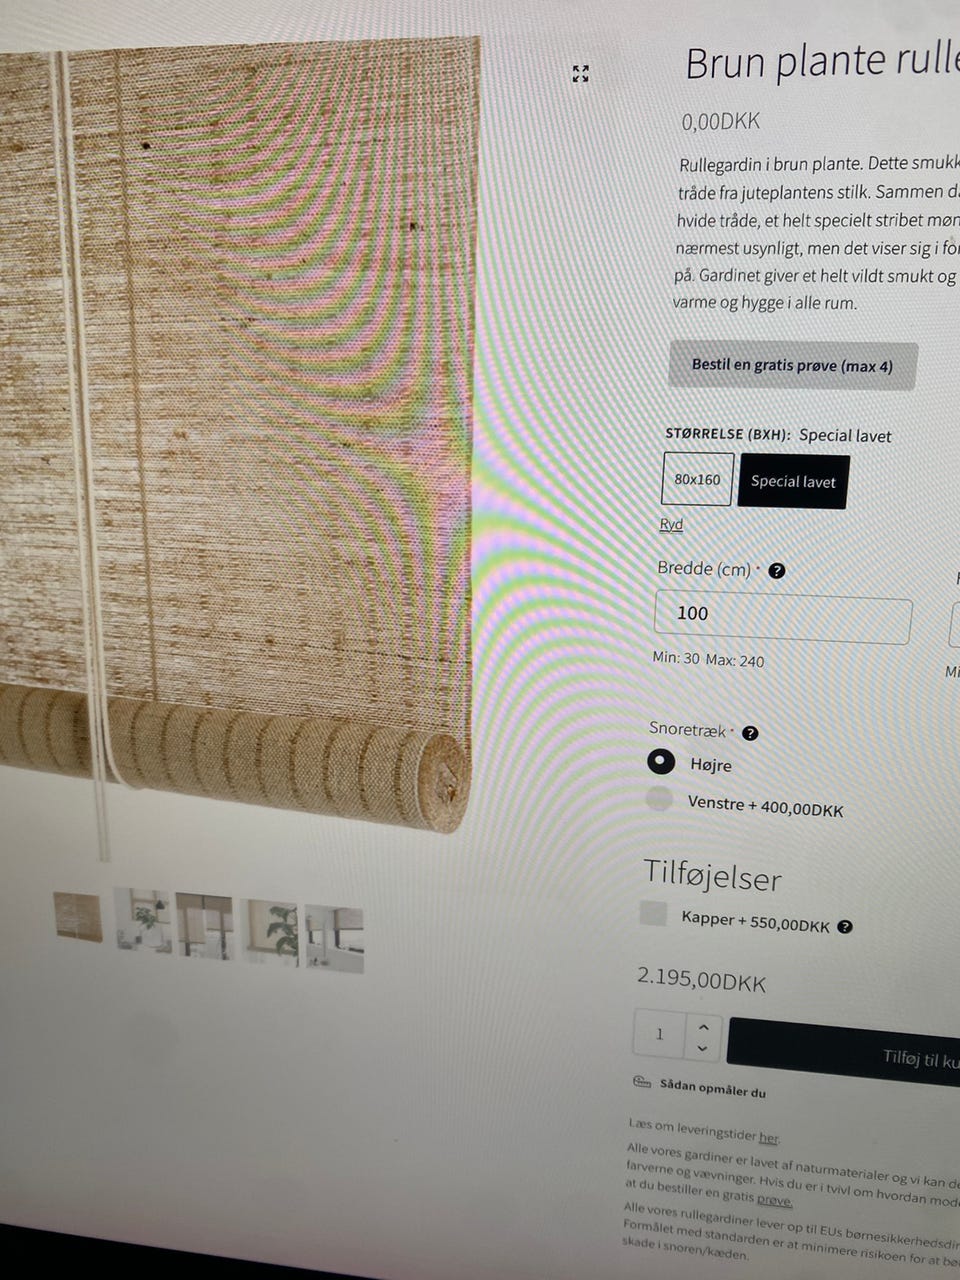The width and height of the screenshot is (960, 1280).
Task: Click the Bredde width input field
Action: click(x=782, y=617)
